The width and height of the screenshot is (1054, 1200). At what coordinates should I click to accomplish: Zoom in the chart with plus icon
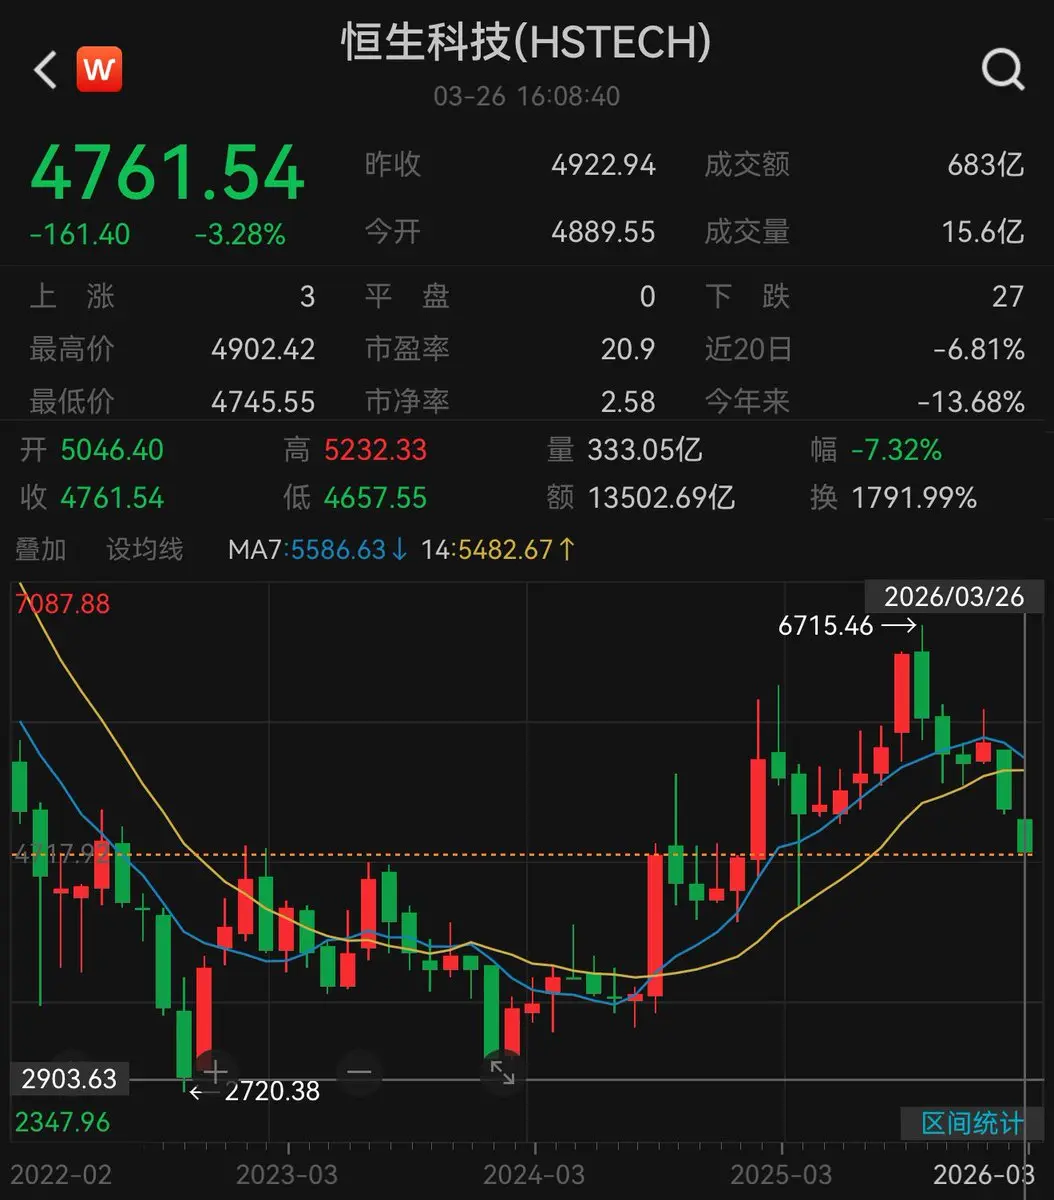coord(216,1072)
